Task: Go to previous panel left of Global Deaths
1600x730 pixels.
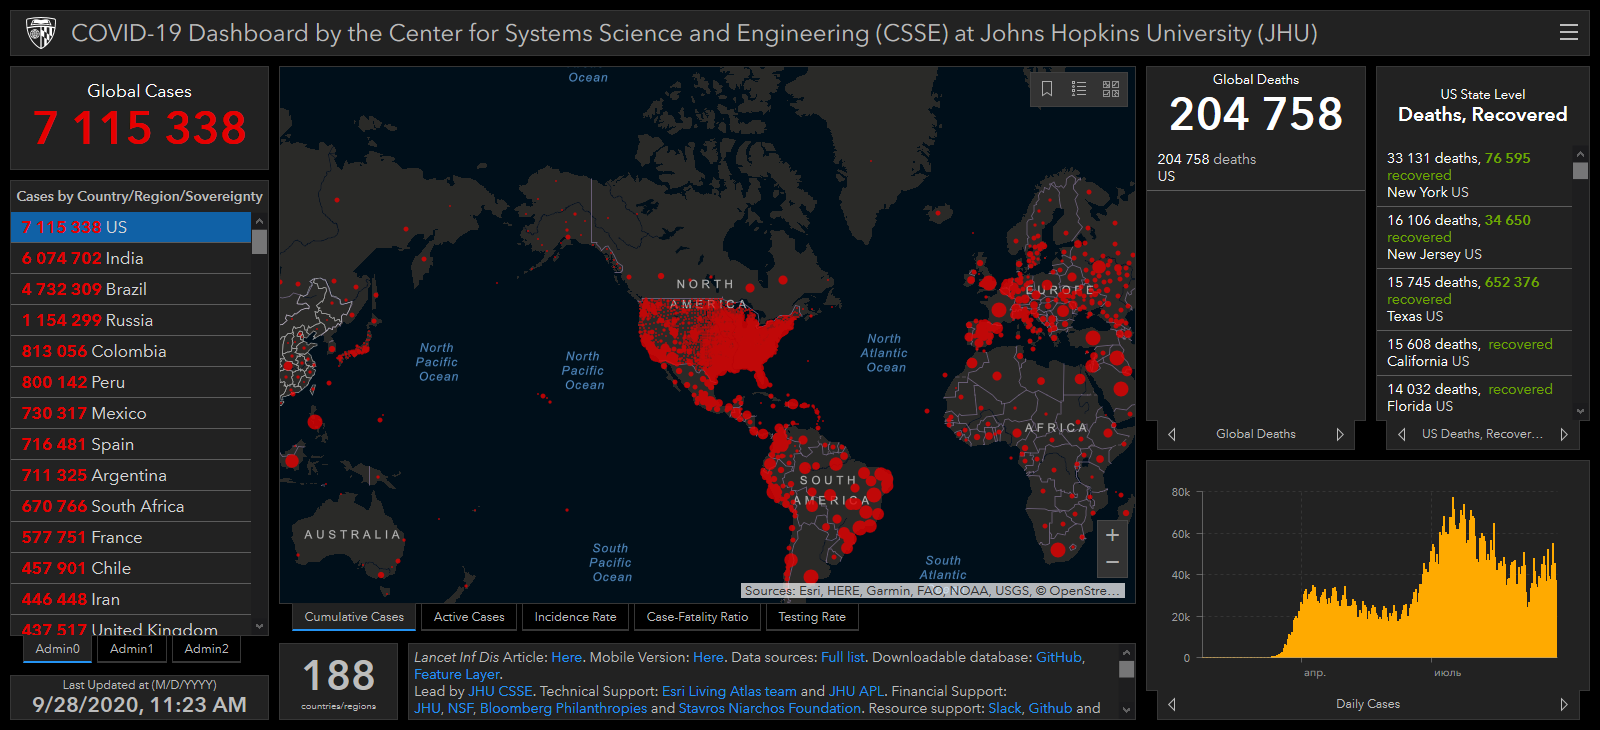Action: point(1172,434)
